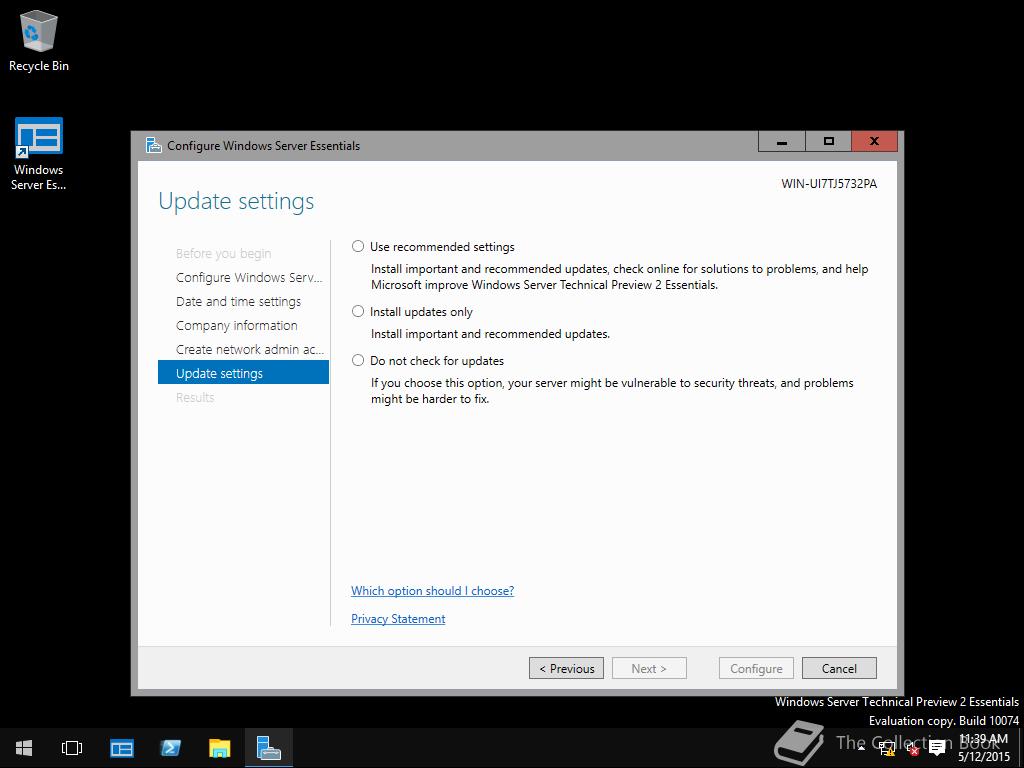Close the Configure Essentials window

pos(874,142)
